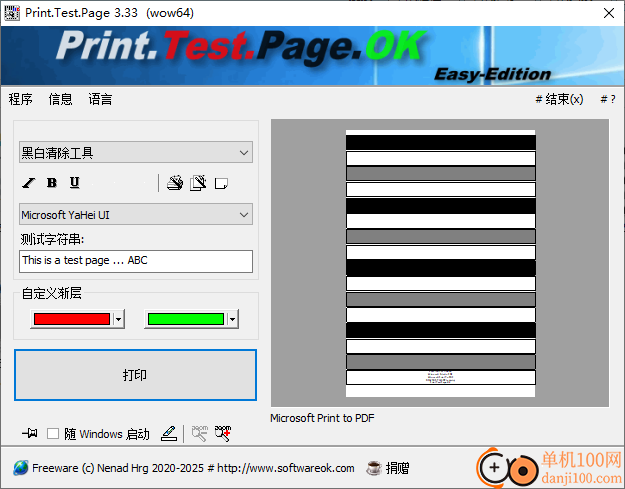This screenshot has width=625, height=489.
Task: Click the pin window icon
Action: coord(30,433)
